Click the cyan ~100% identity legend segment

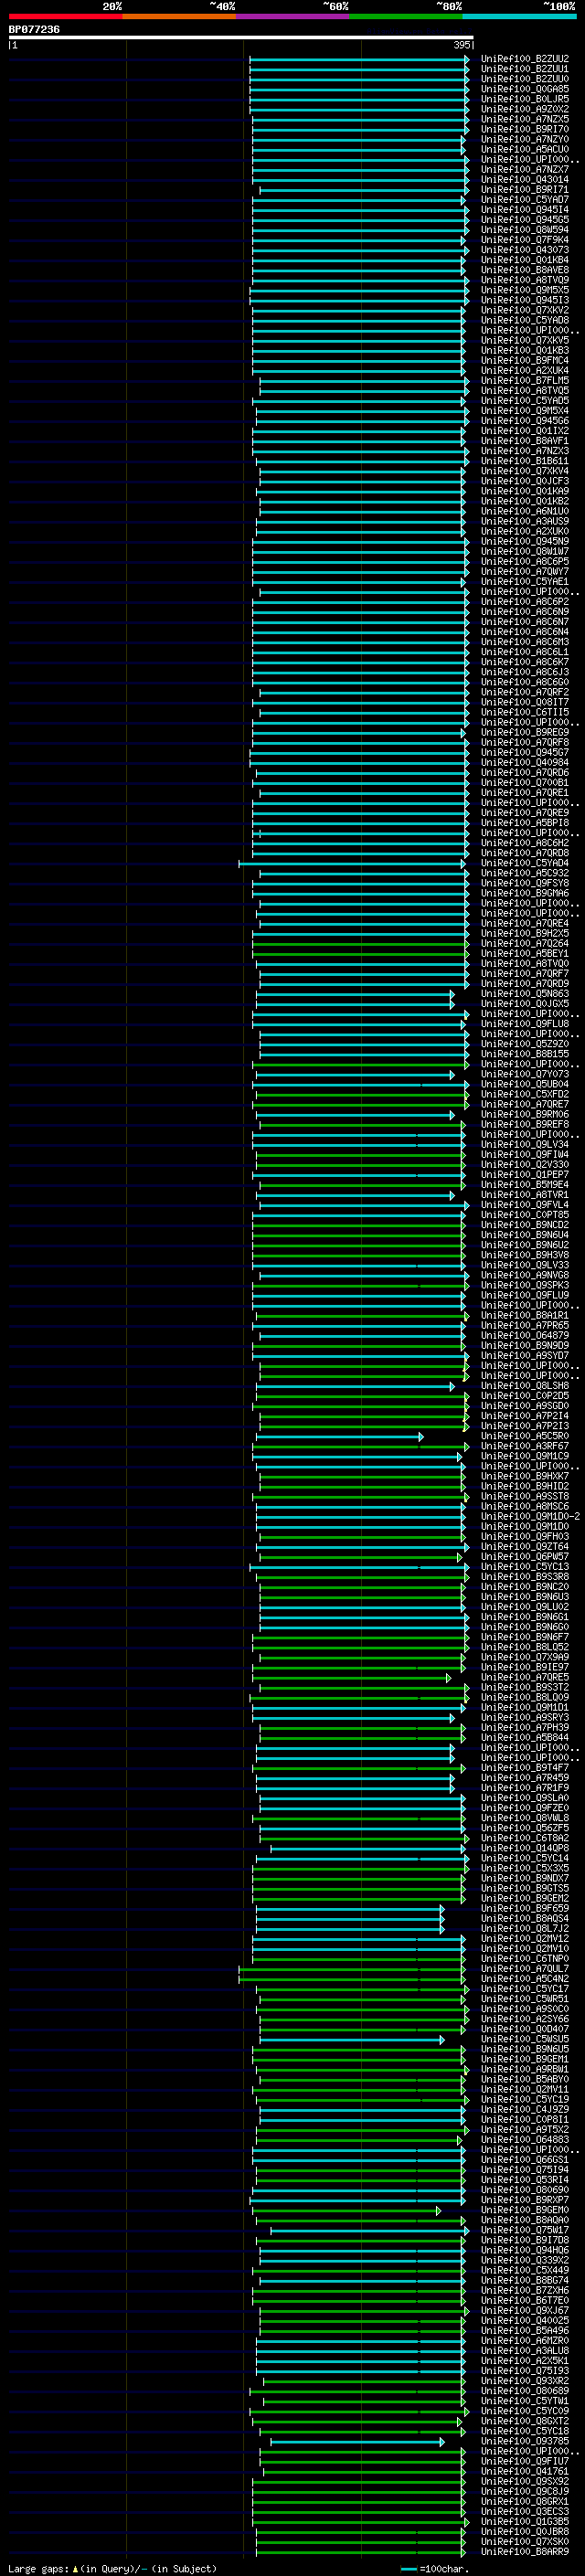519,16
